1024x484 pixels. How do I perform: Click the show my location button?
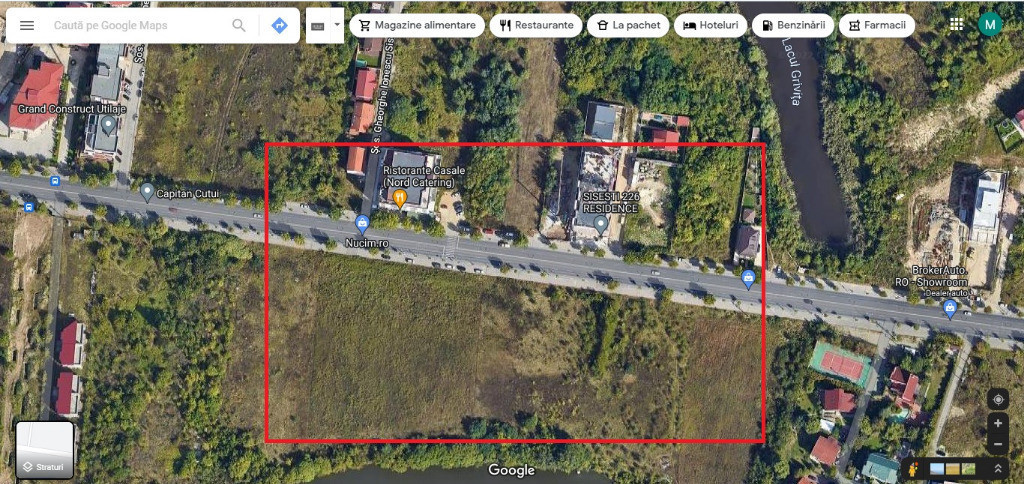coord(998,398)
